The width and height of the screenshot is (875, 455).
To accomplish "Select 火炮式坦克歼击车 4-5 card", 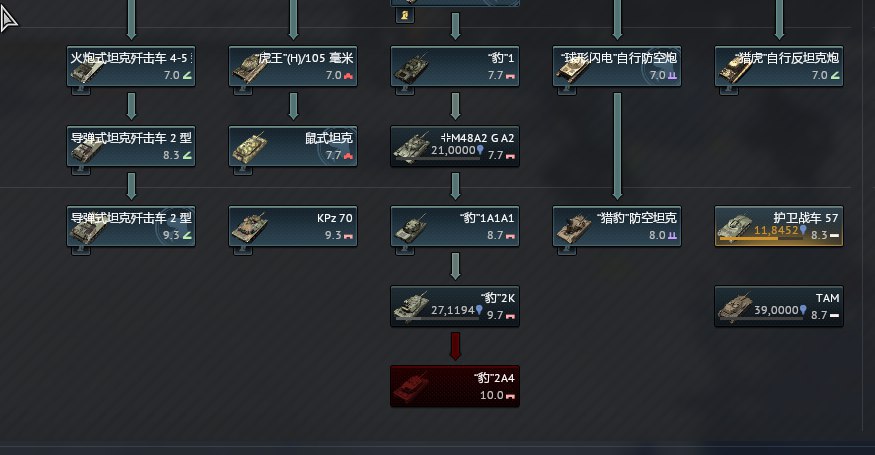I will point(131,66).
